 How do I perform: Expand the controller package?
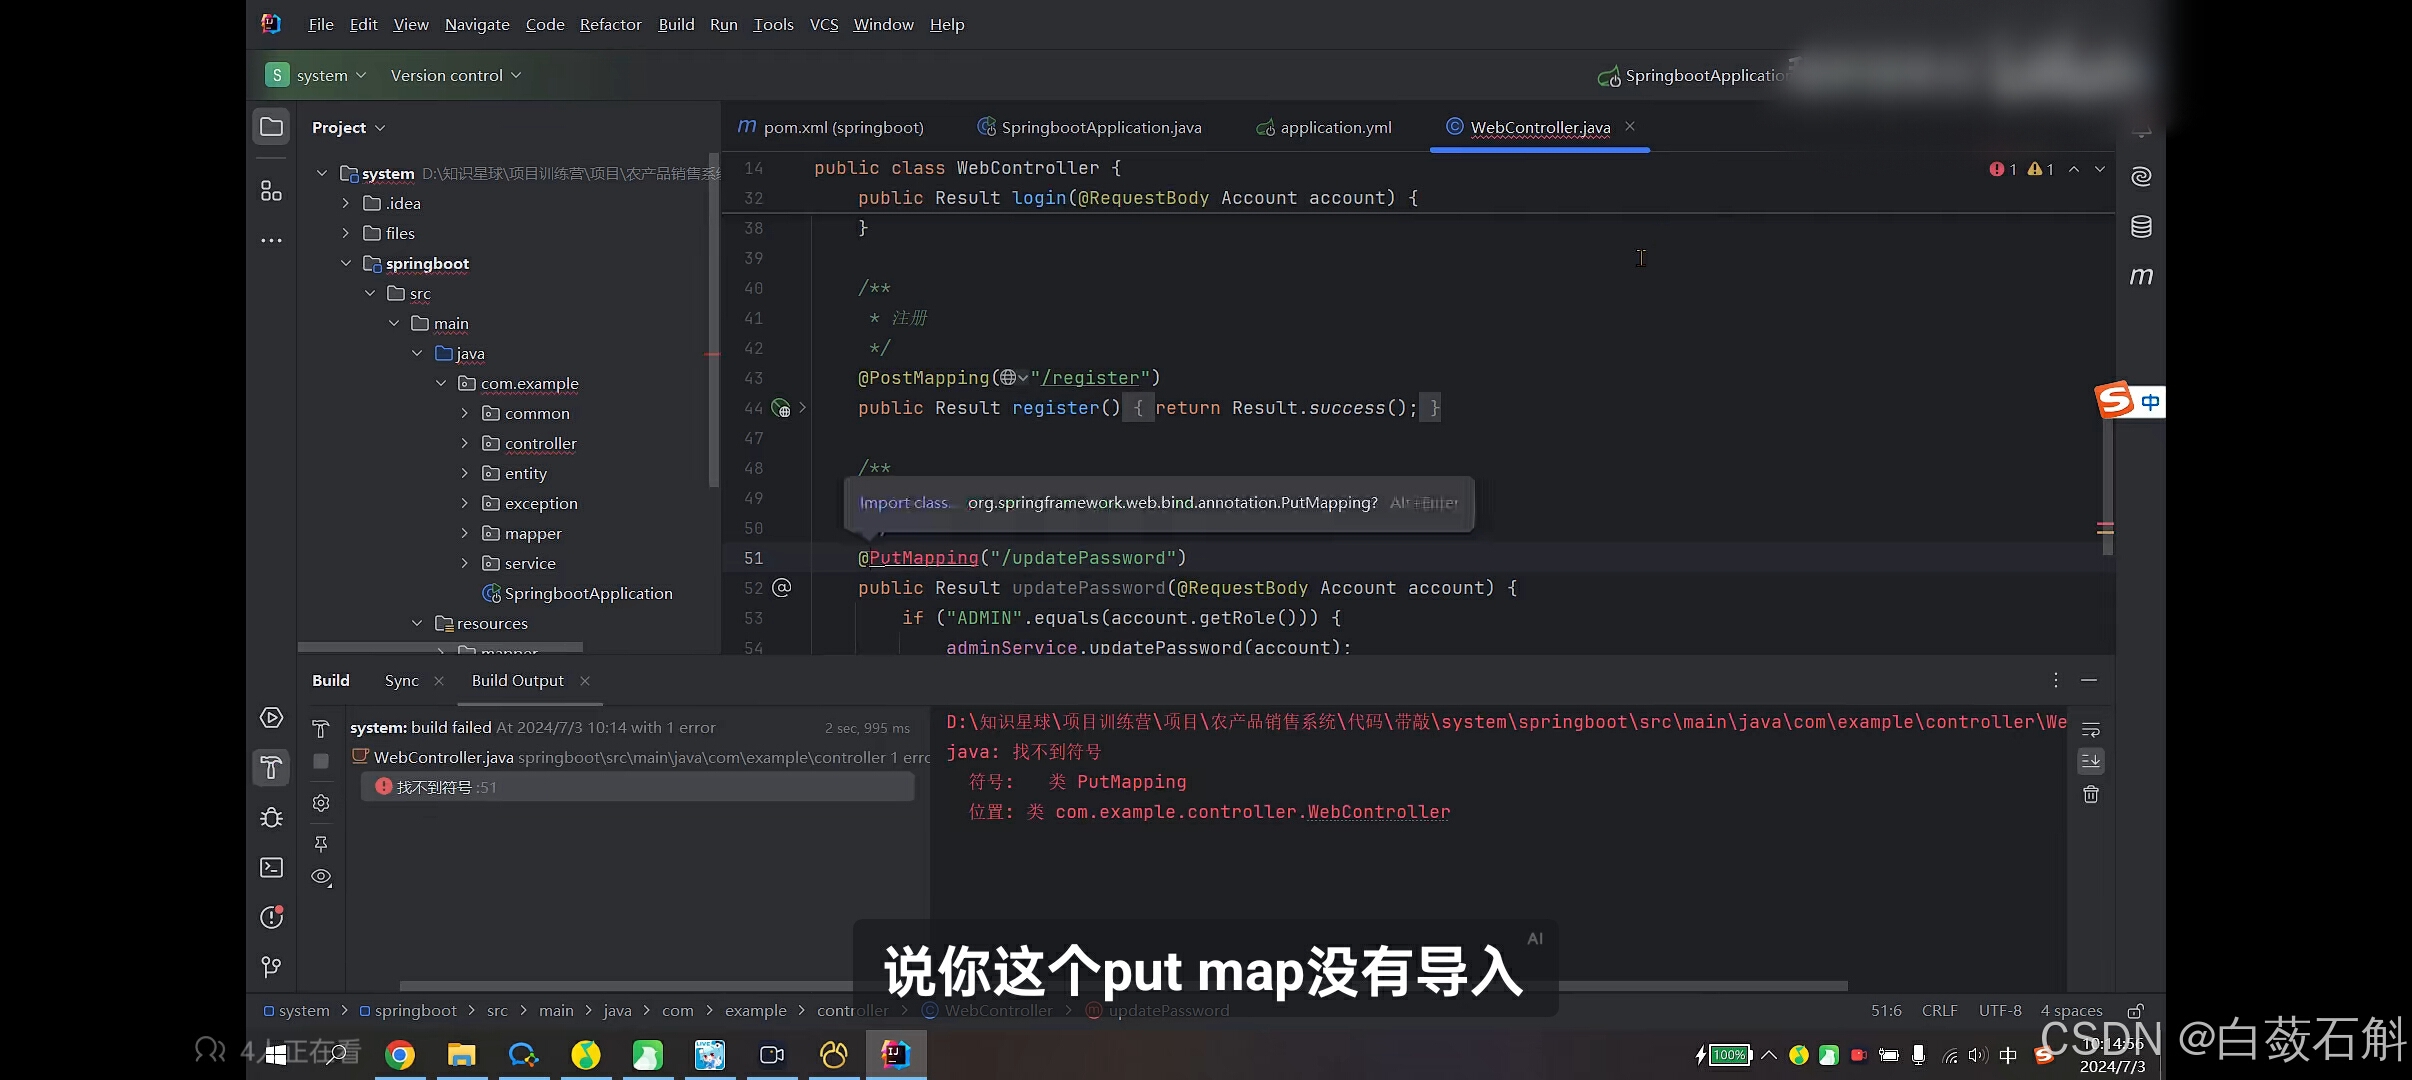pos(464,443)
